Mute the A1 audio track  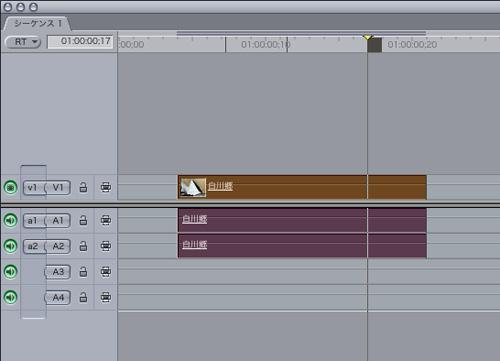click(11, 220)
